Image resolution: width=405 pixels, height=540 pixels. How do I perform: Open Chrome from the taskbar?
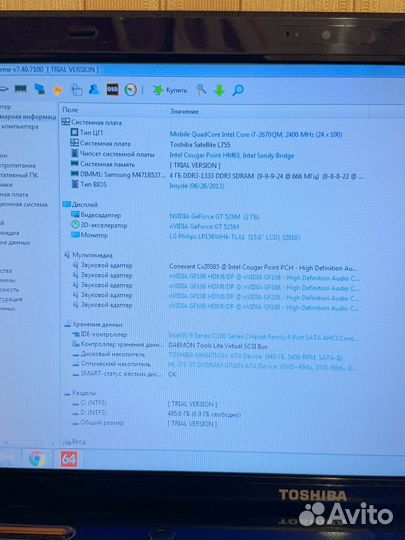[37, 459]
